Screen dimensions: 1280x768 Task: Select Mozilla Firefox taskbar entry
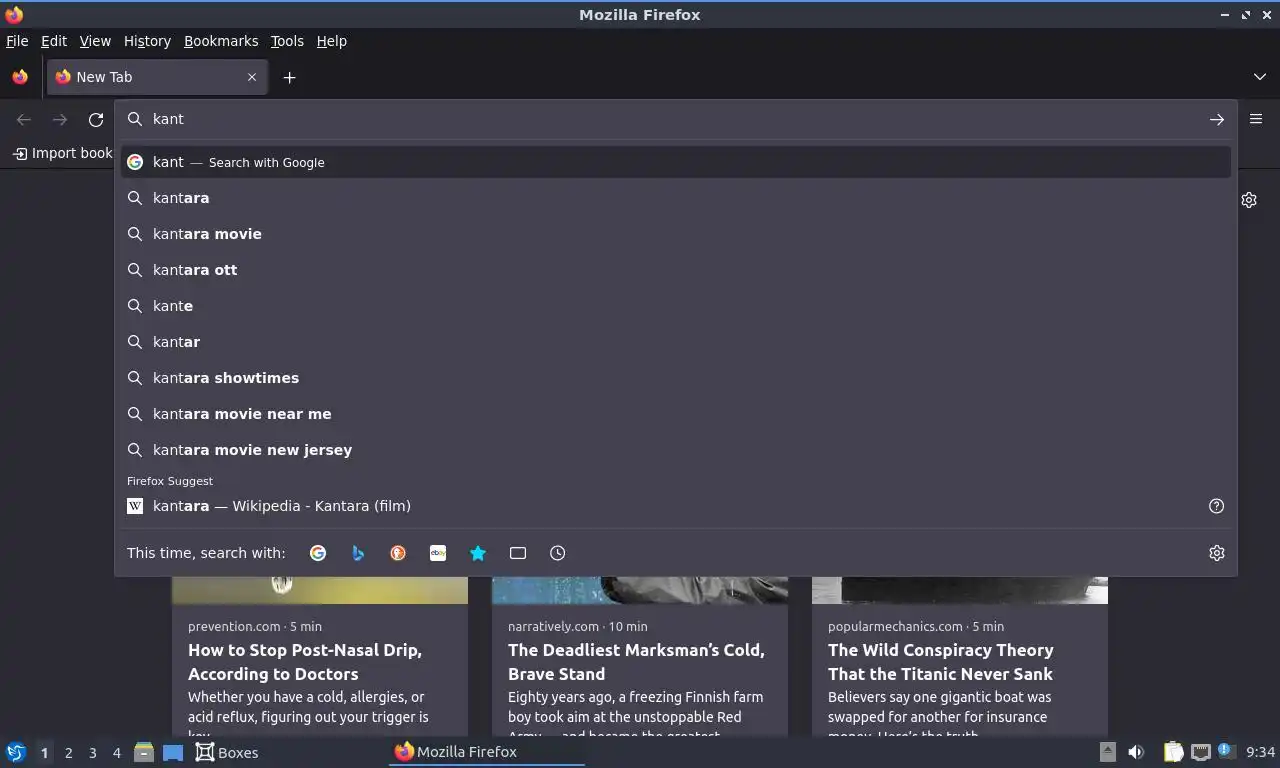(x=487, y=752)
